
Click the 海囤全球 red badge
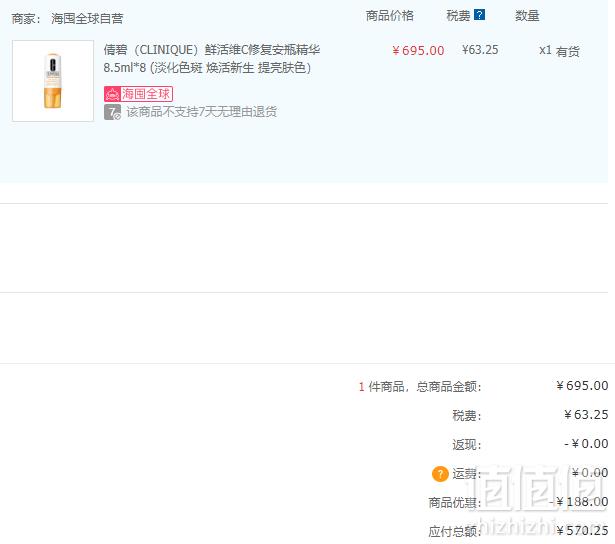pyautogui.click(x=138, y=94)
